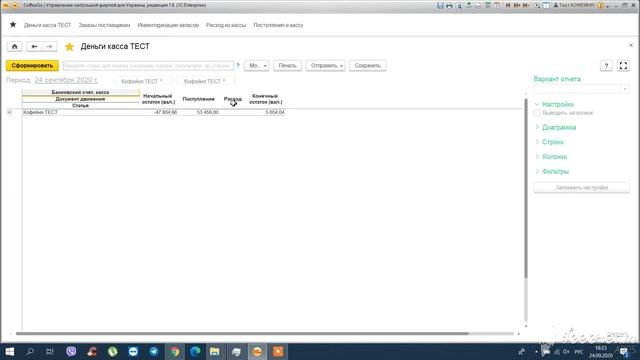Open Инвентаризации запасов from favorites bar
This screenshot has width=640, height=360.
coord(168,25)
